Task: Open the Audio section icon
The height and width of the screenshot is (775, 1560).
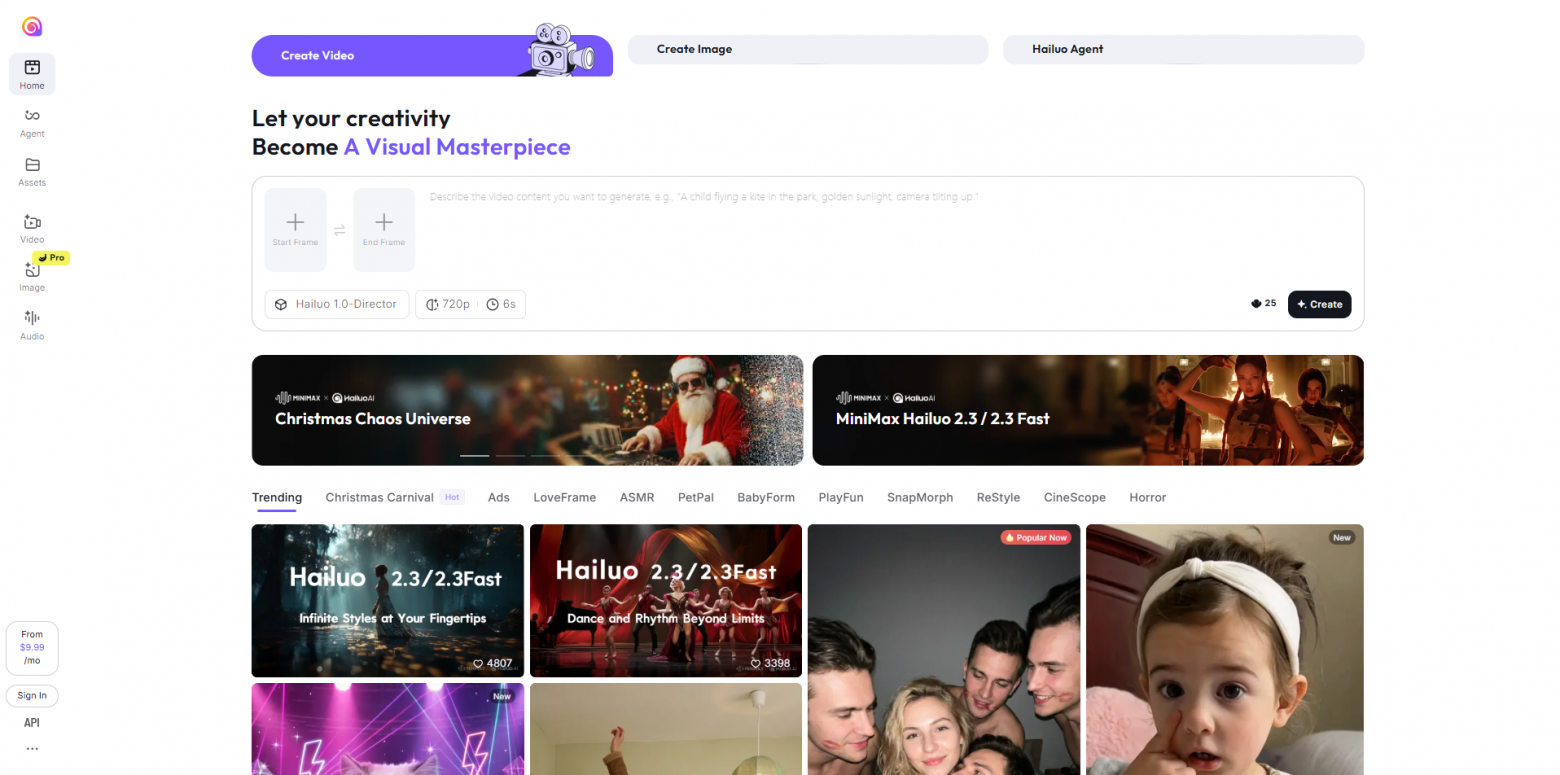Action: (x=32, y=318)
